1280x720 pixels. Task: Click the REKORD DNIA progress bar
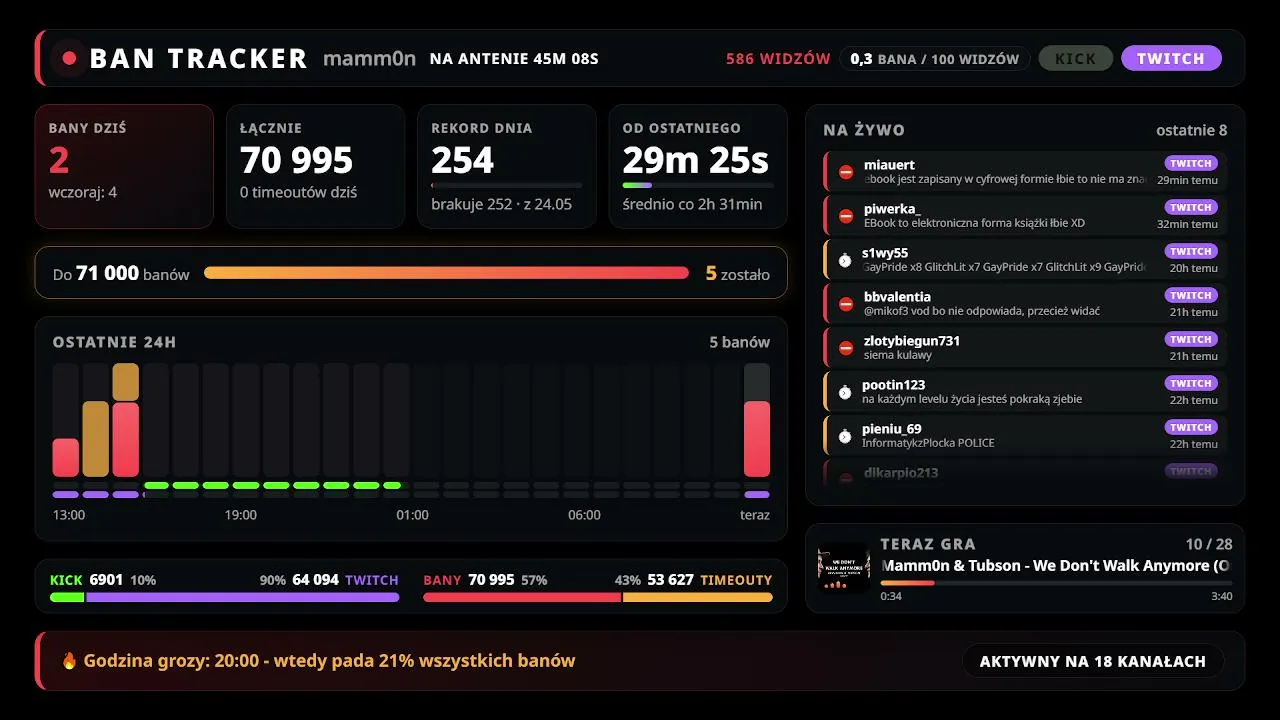click(506, 185)
